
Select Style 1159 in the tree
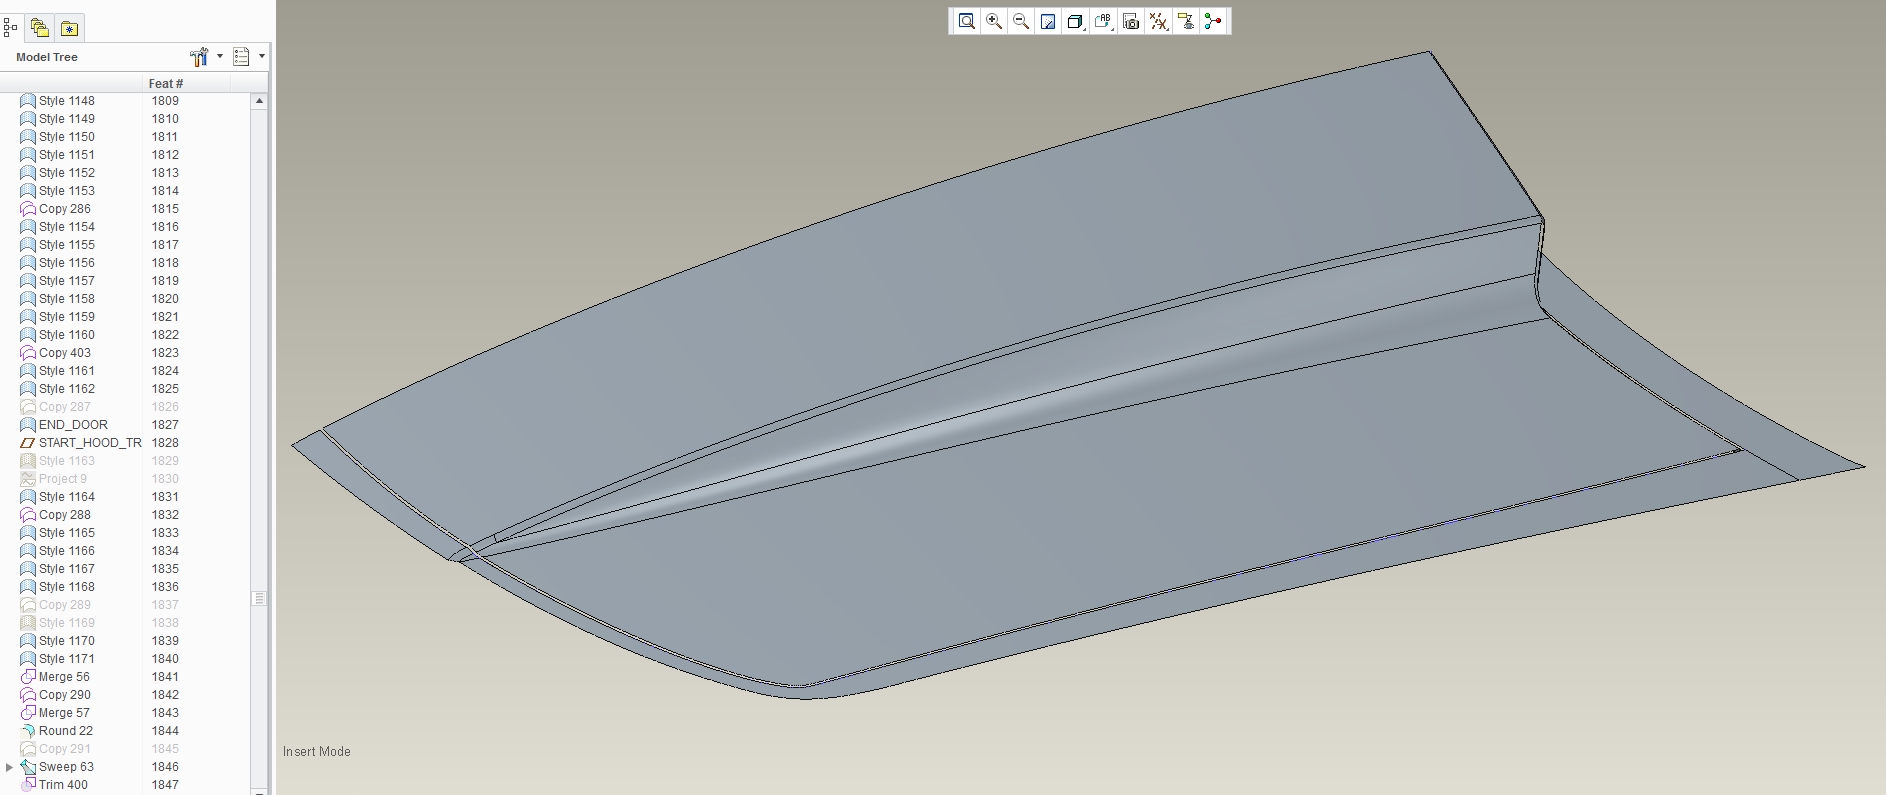click(x=67, y=317)
